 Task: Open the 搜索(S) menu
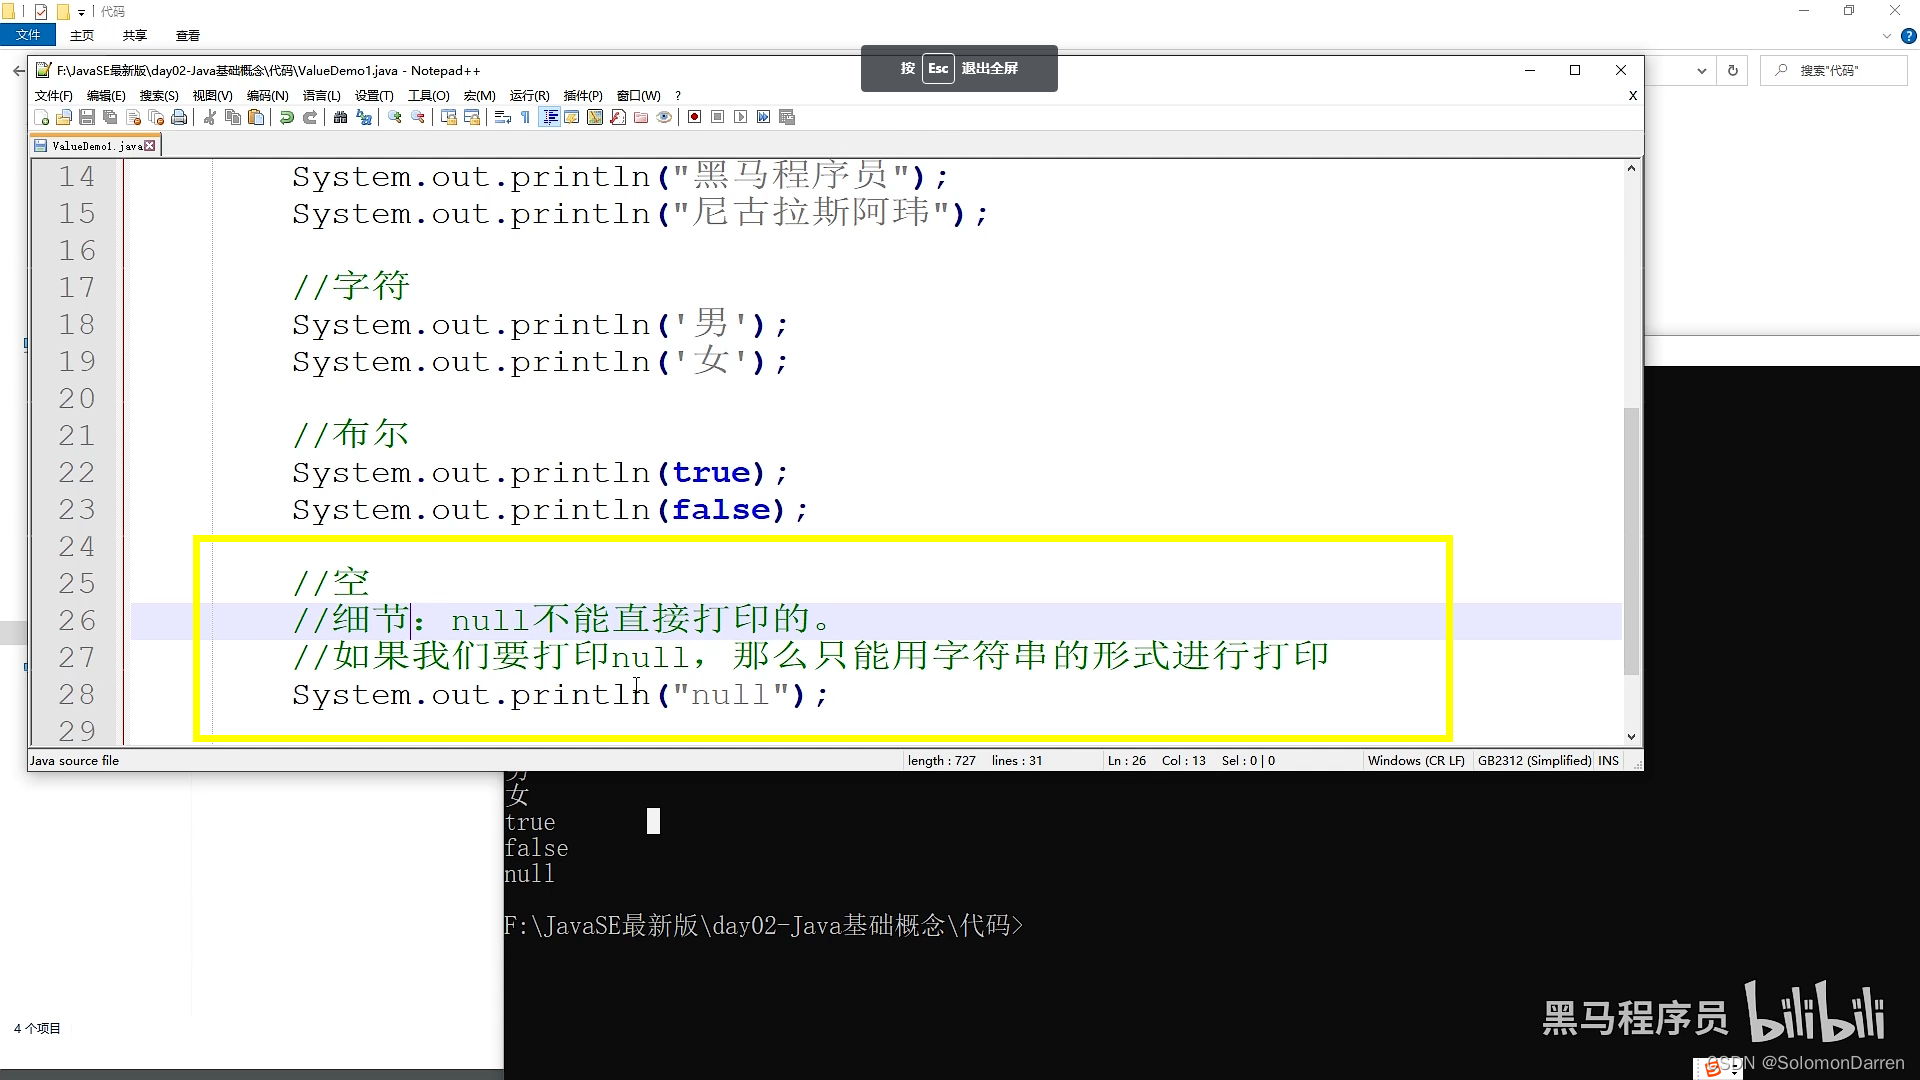coord(159,96)
